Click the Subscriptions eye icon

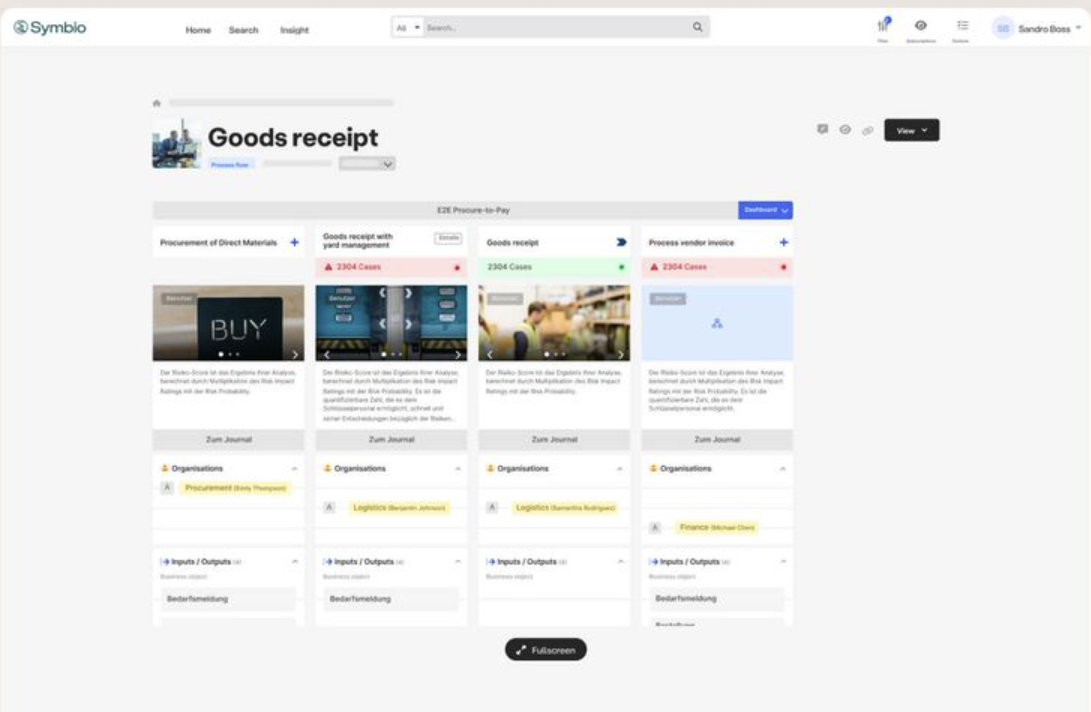point(920,26)
